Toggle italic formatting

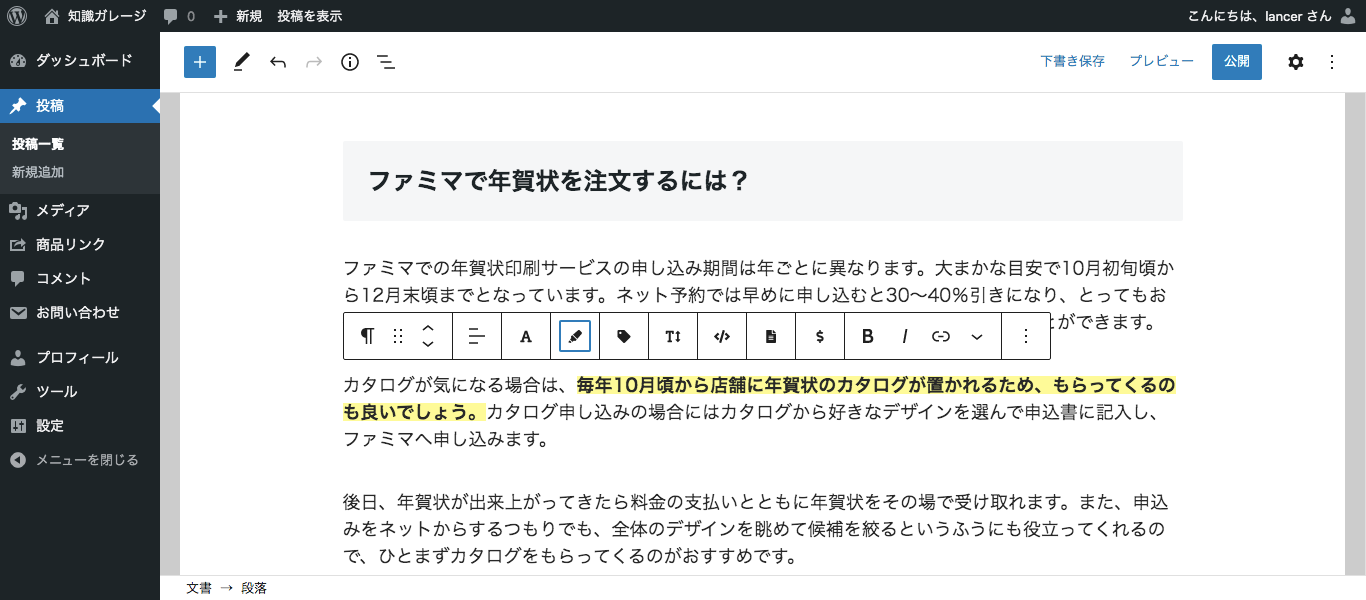(x=905, y=336)
